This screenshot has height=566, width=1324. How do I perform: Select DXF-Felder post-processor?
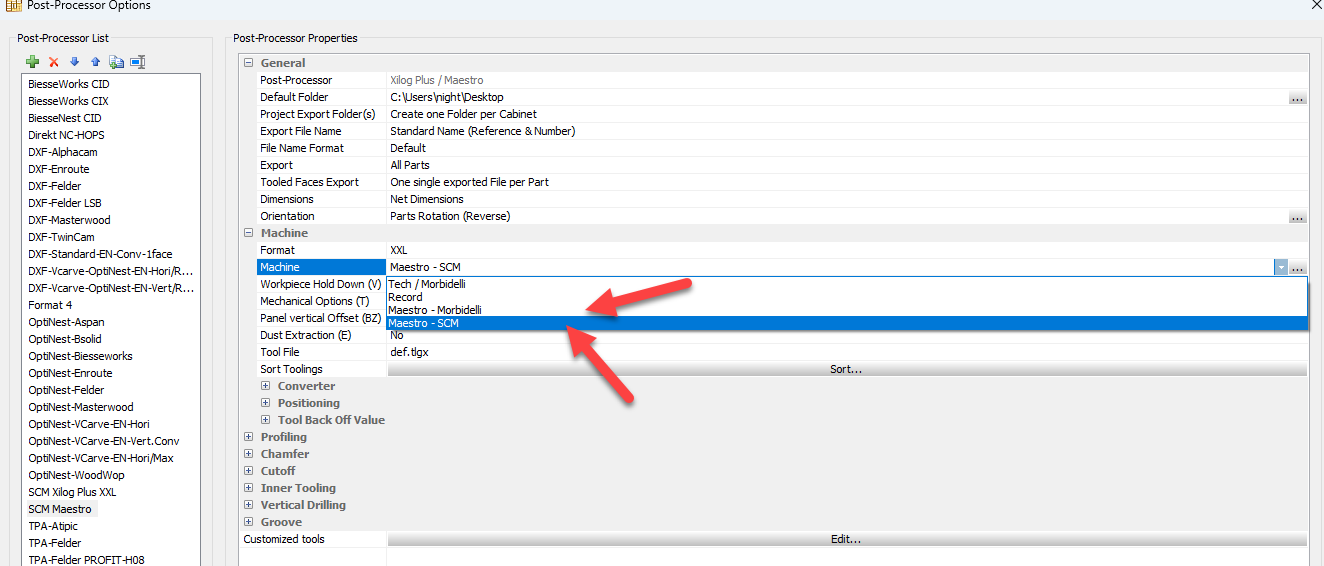coord(55,186)
